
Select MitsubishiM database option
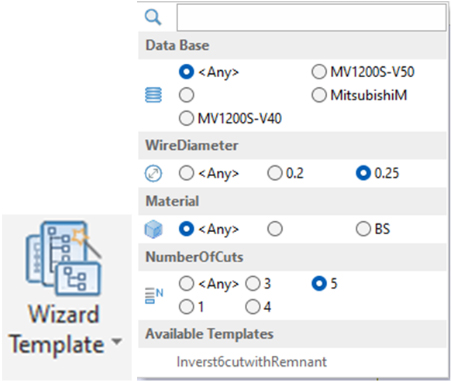tap(359, 95)
